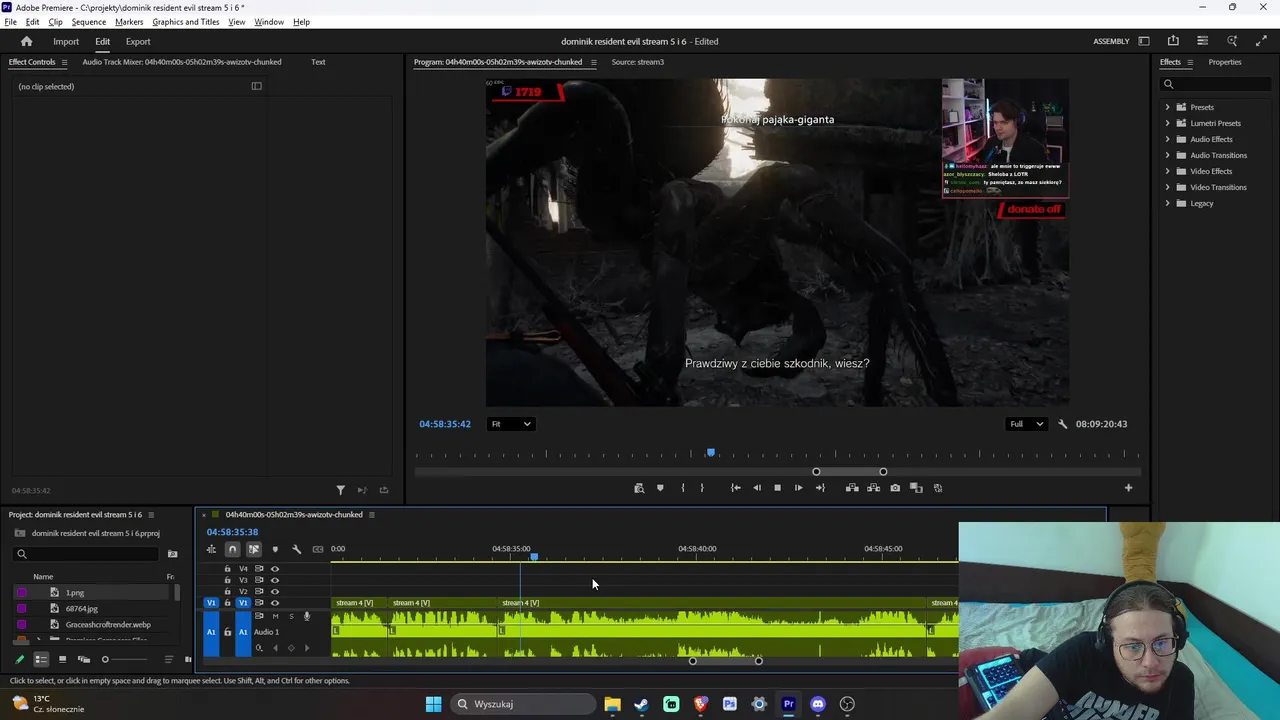
Task: Stop playback in the program monitor
Action: [777, 488]
